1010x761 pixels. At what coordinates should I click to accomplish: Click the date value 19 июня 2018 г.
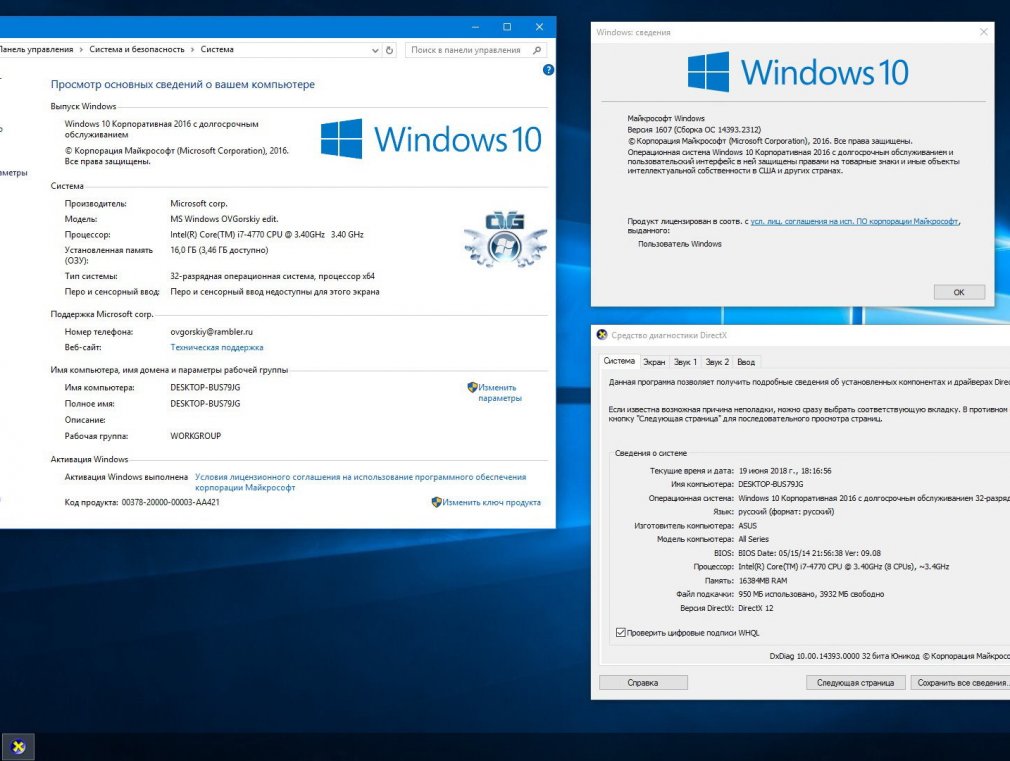[785, 470]
